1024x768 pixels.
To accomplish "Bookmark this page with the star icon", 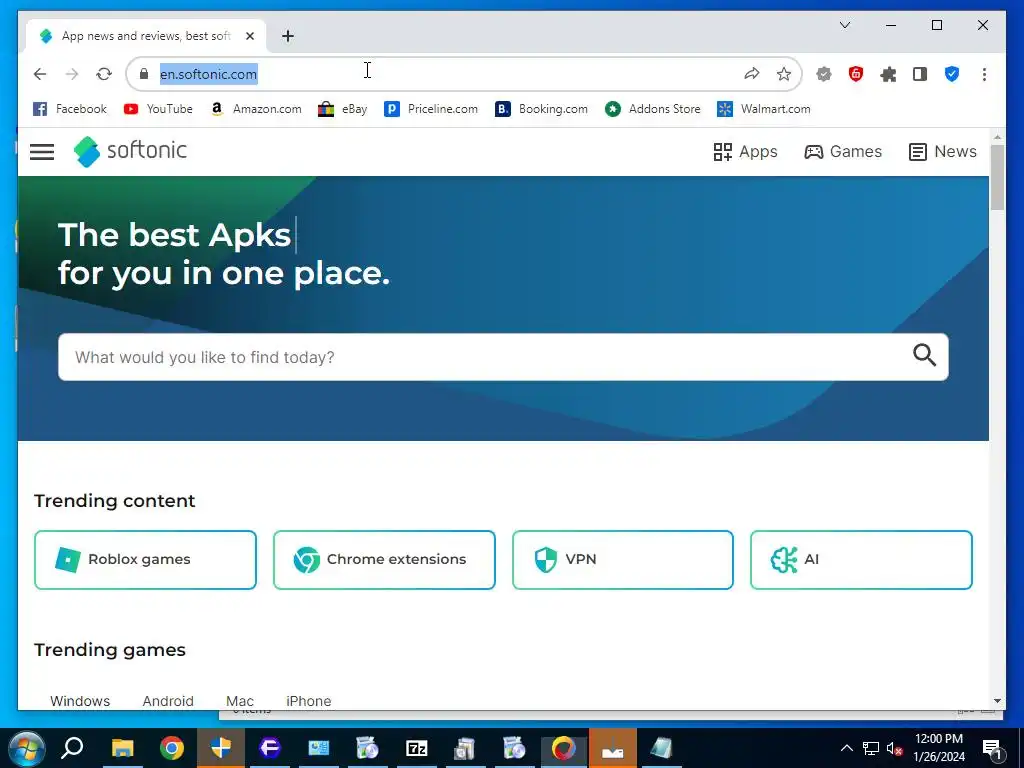I will click(x=784, y=74).
